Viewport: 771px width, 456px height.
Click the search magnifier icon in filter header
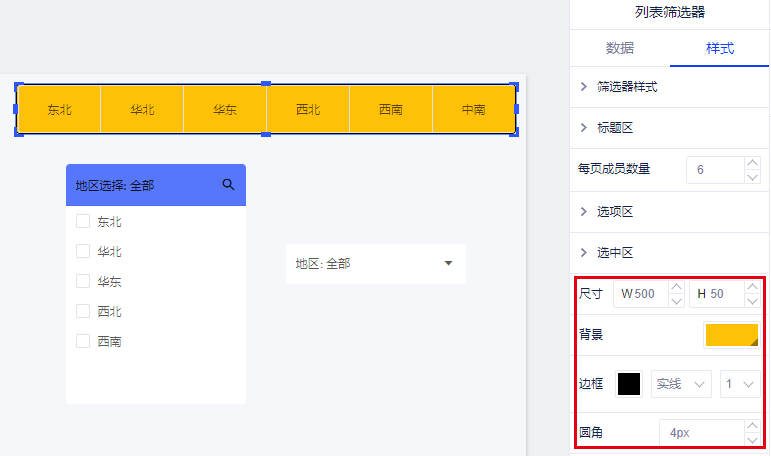point(228,184)
